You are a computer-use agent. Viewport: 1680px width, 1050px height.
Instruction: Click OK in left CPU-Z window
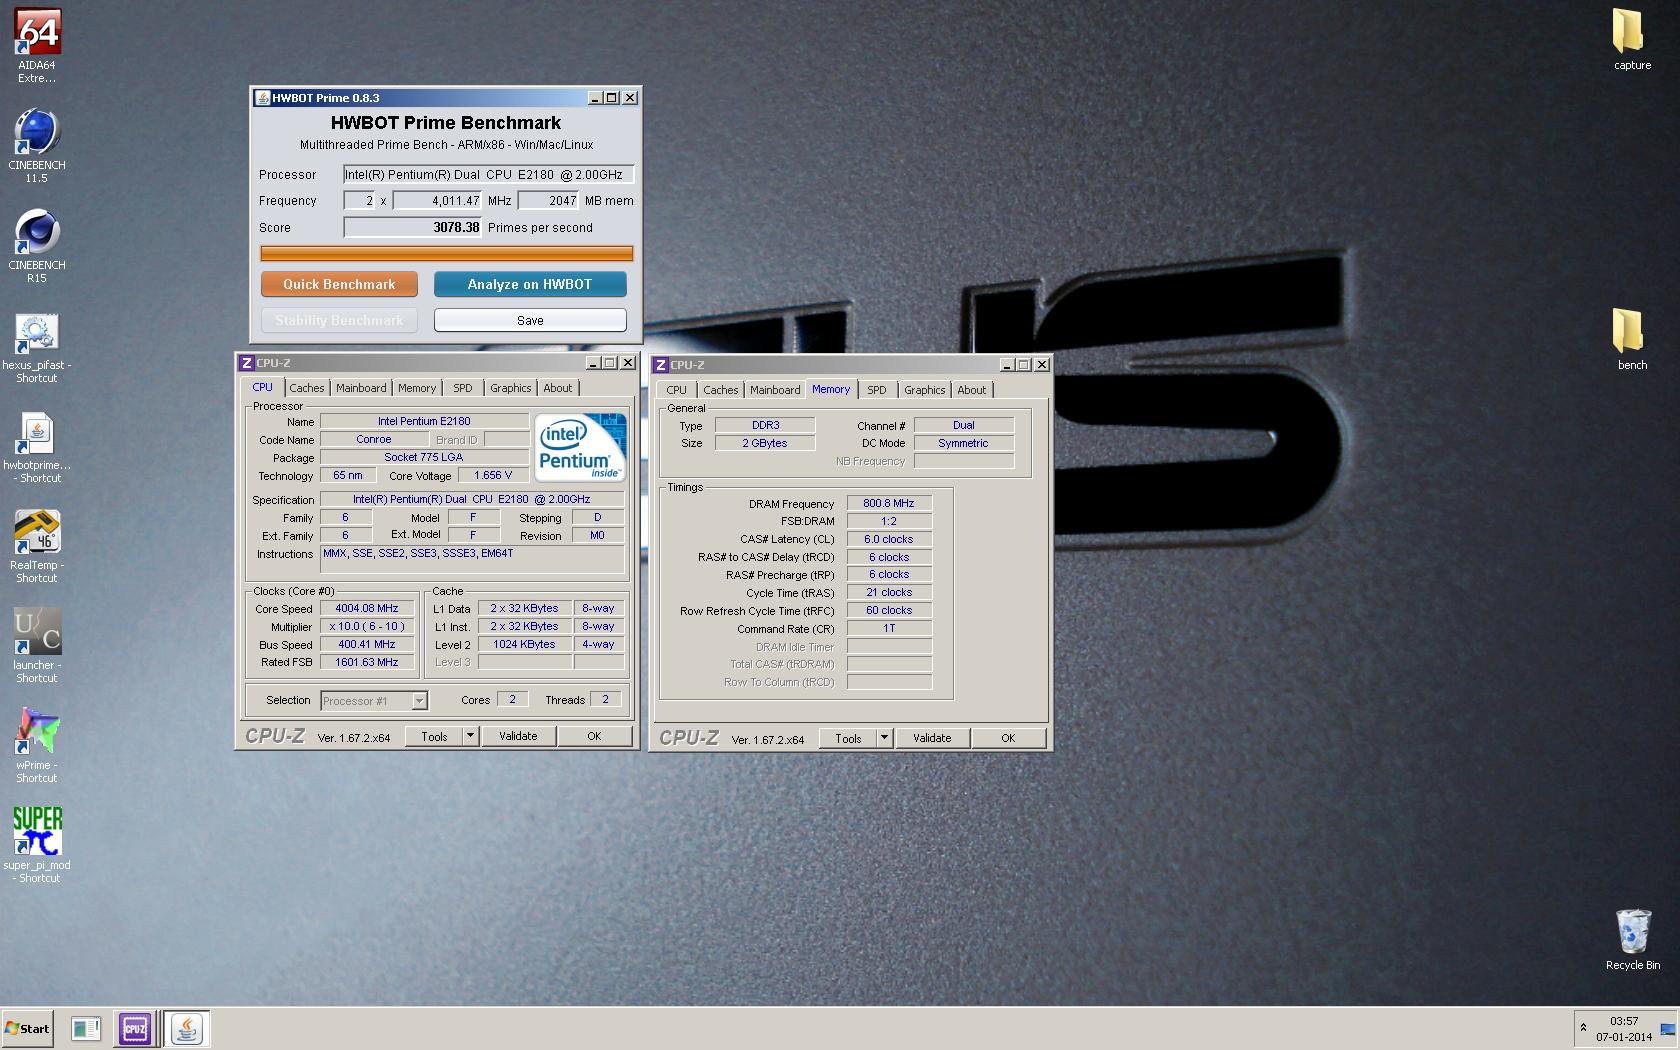pyautogui.click(x=594, y=736)
